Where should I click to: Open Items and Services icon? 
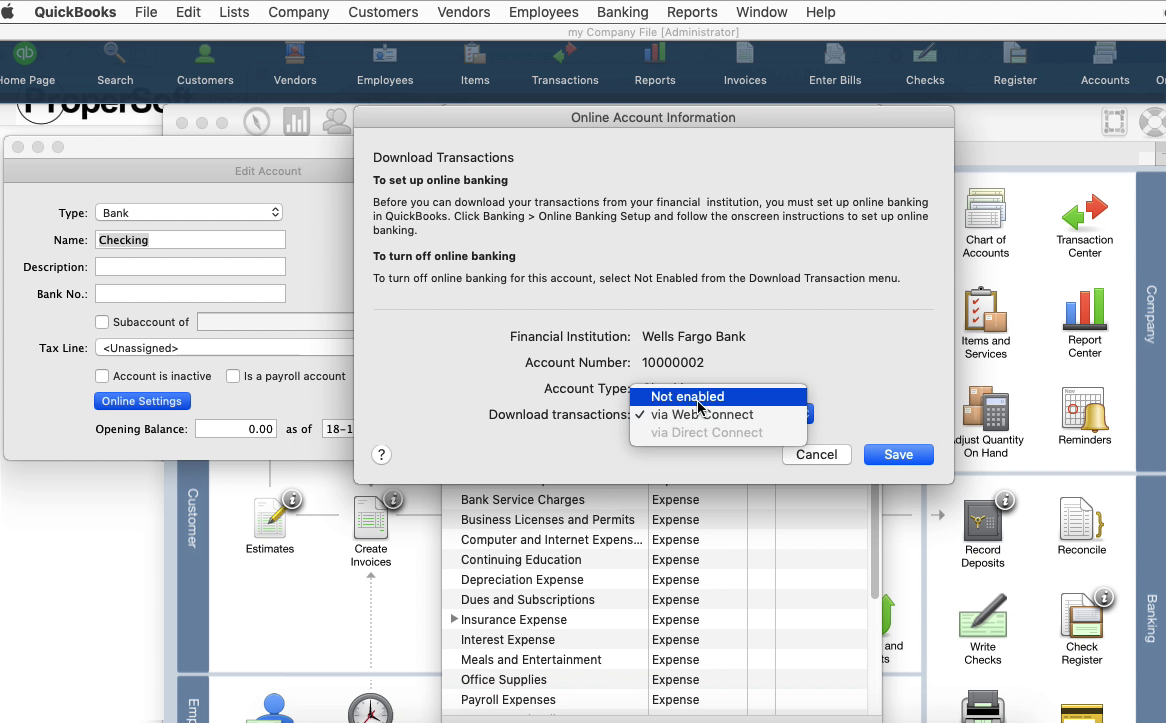pos(985,324)
